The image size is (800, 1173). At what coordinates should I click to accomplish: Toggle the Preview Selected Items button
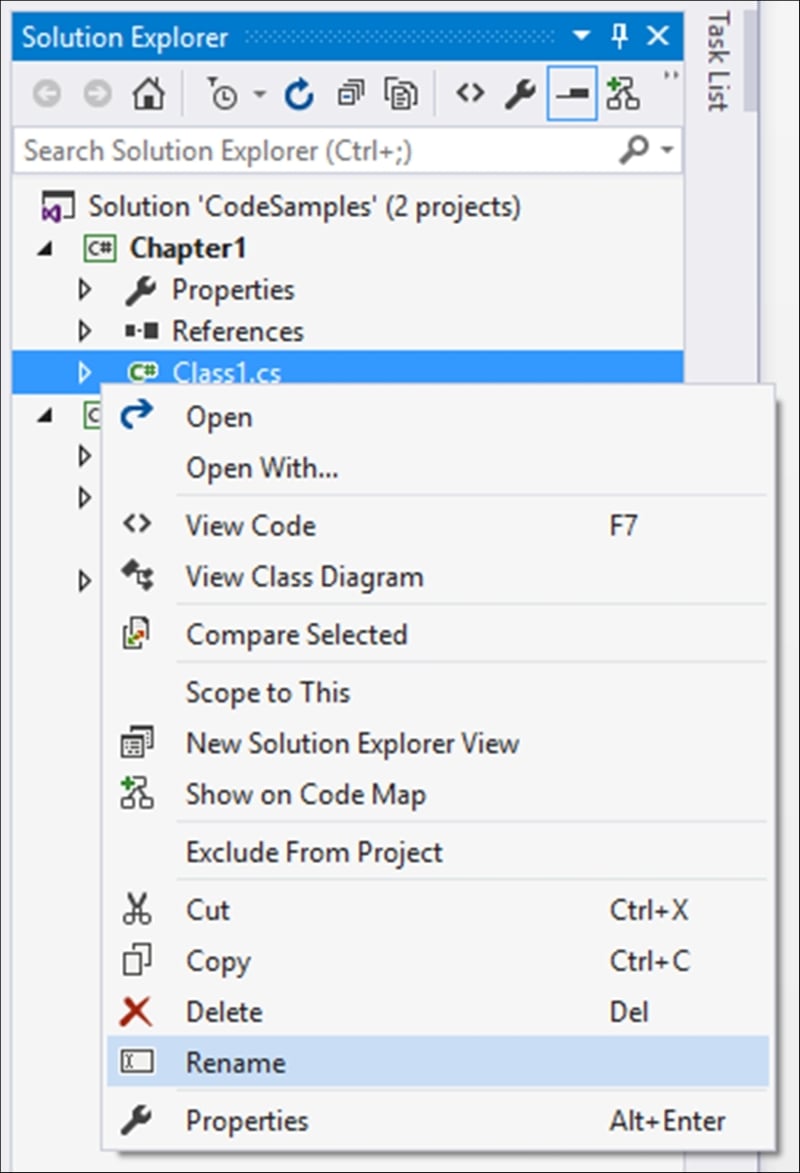point(572,95)
